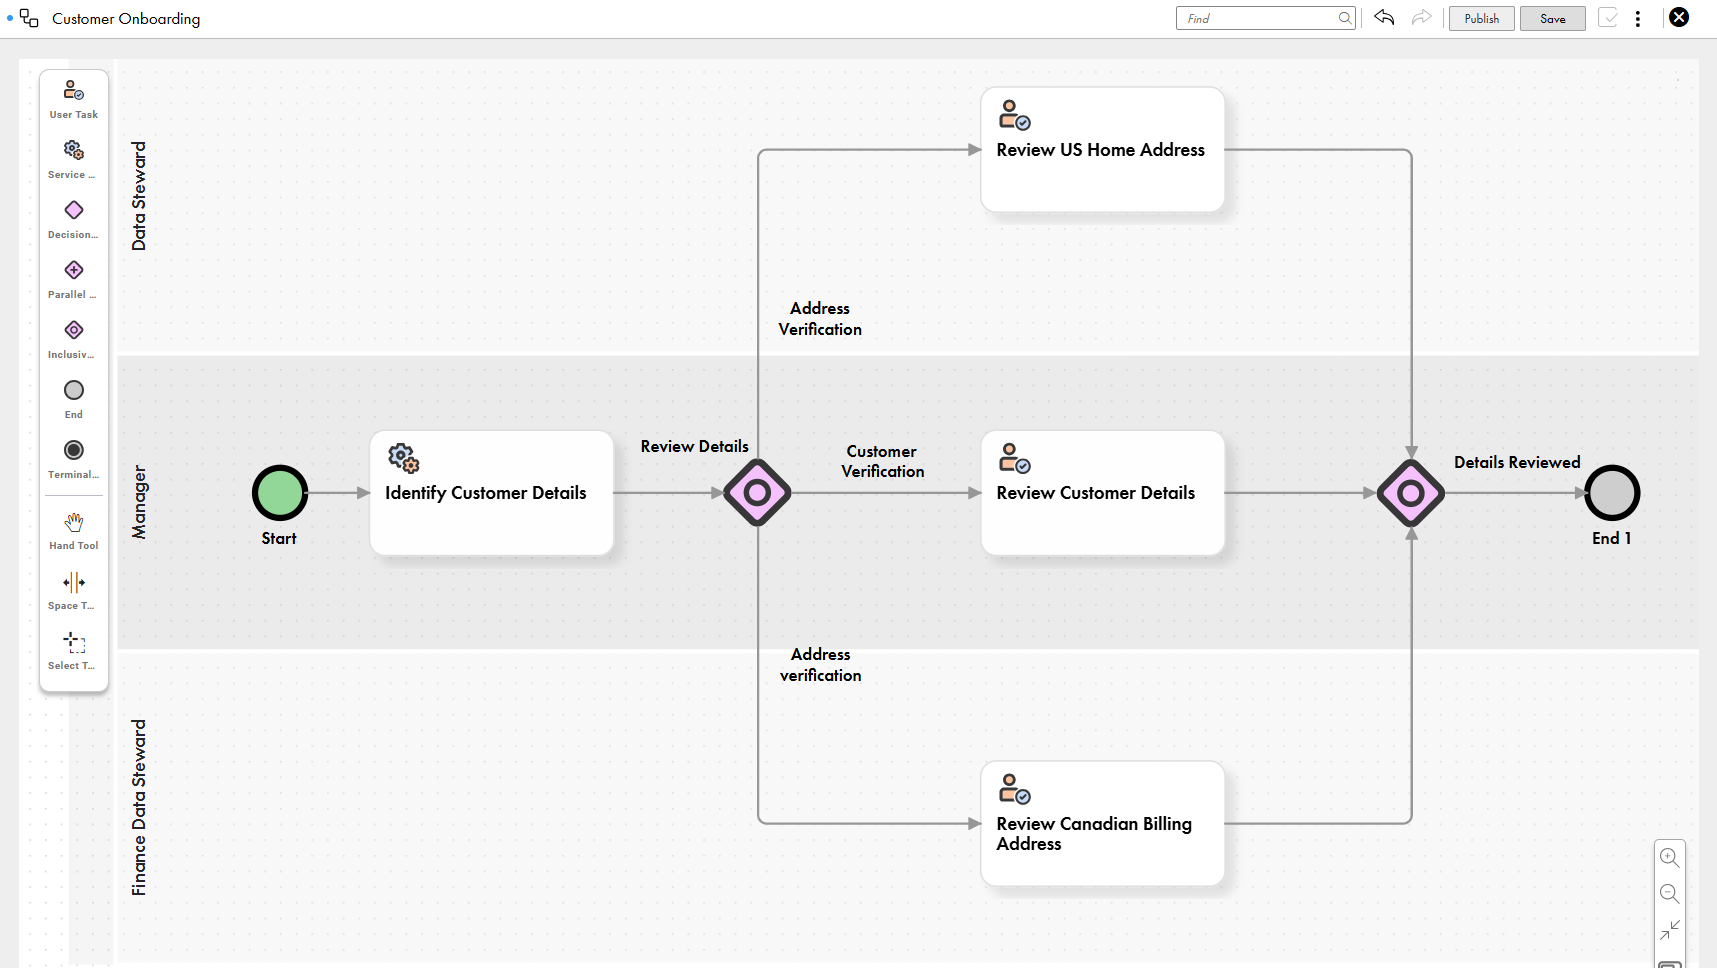Pick the Decision gateway palette tool
This screenshot has height=968, width=1717.
(x=74, y=220)
